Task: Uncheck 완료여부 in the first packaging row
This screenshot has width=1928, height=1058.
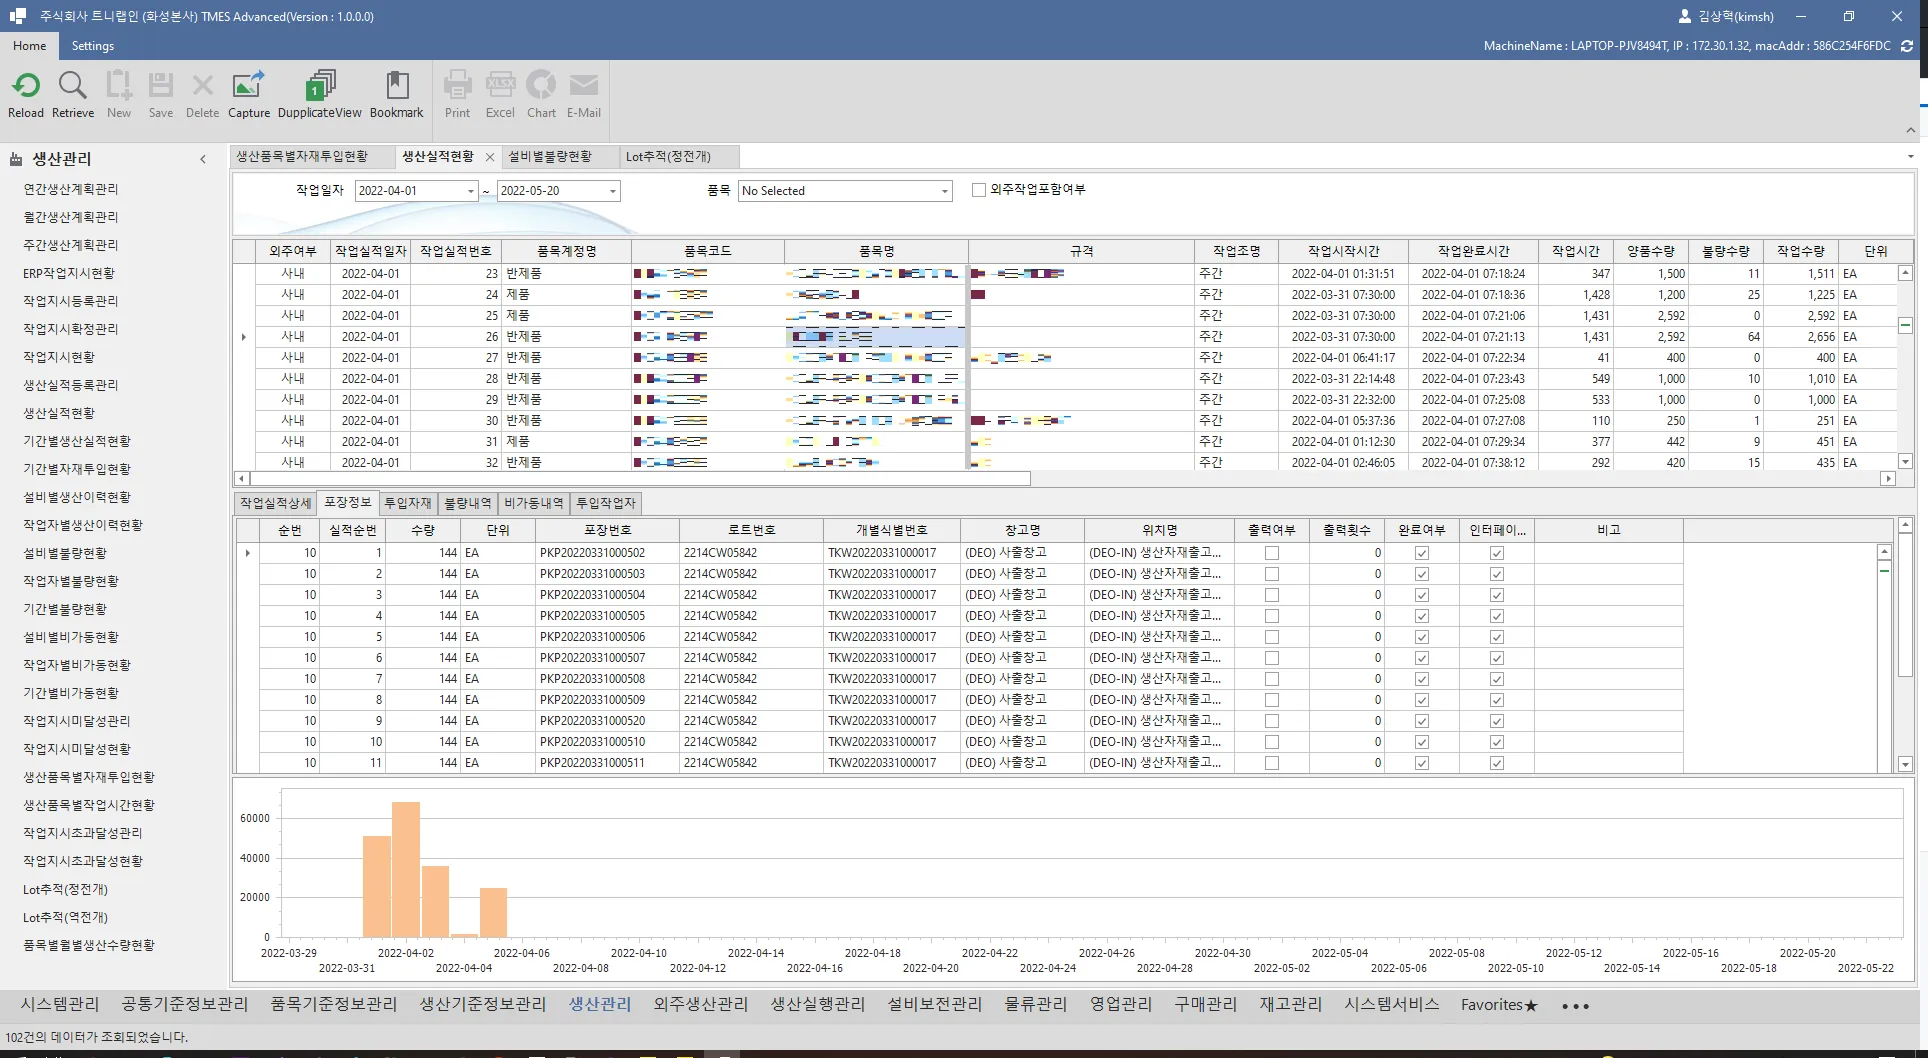Action: pyautogui.click(x=1421, y=553)
